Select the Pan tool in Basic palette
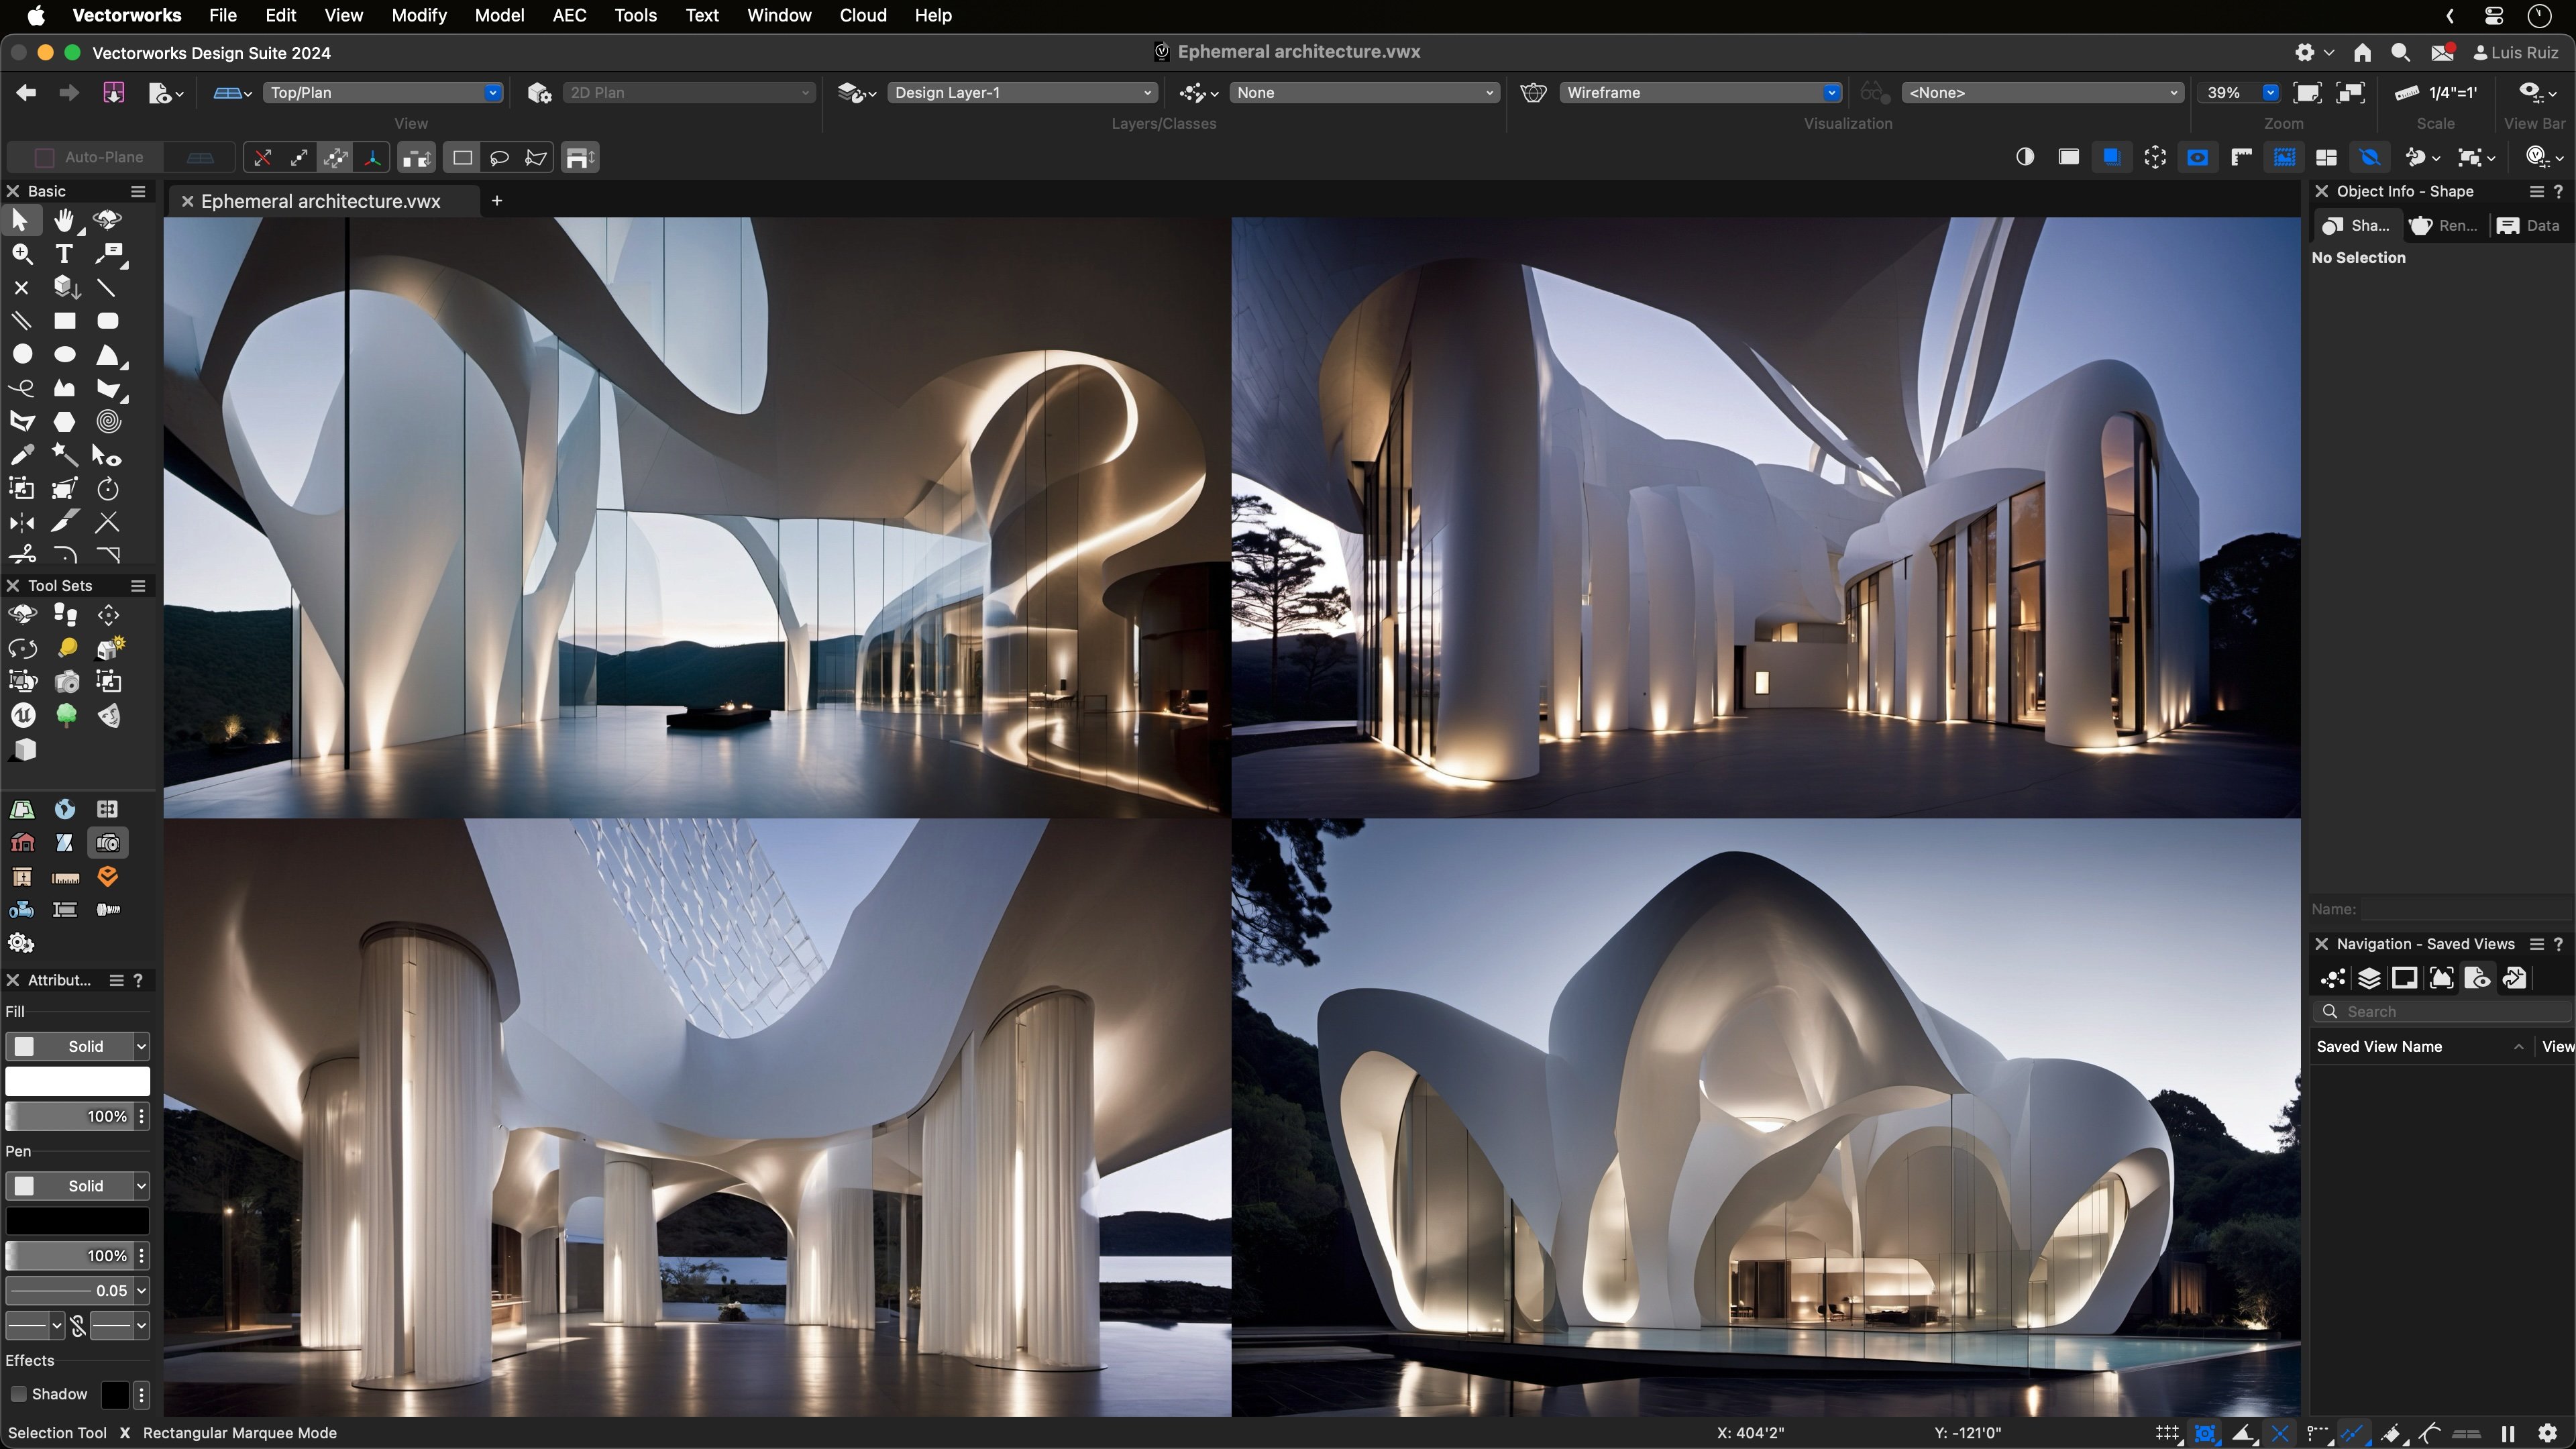 [65, 220]
